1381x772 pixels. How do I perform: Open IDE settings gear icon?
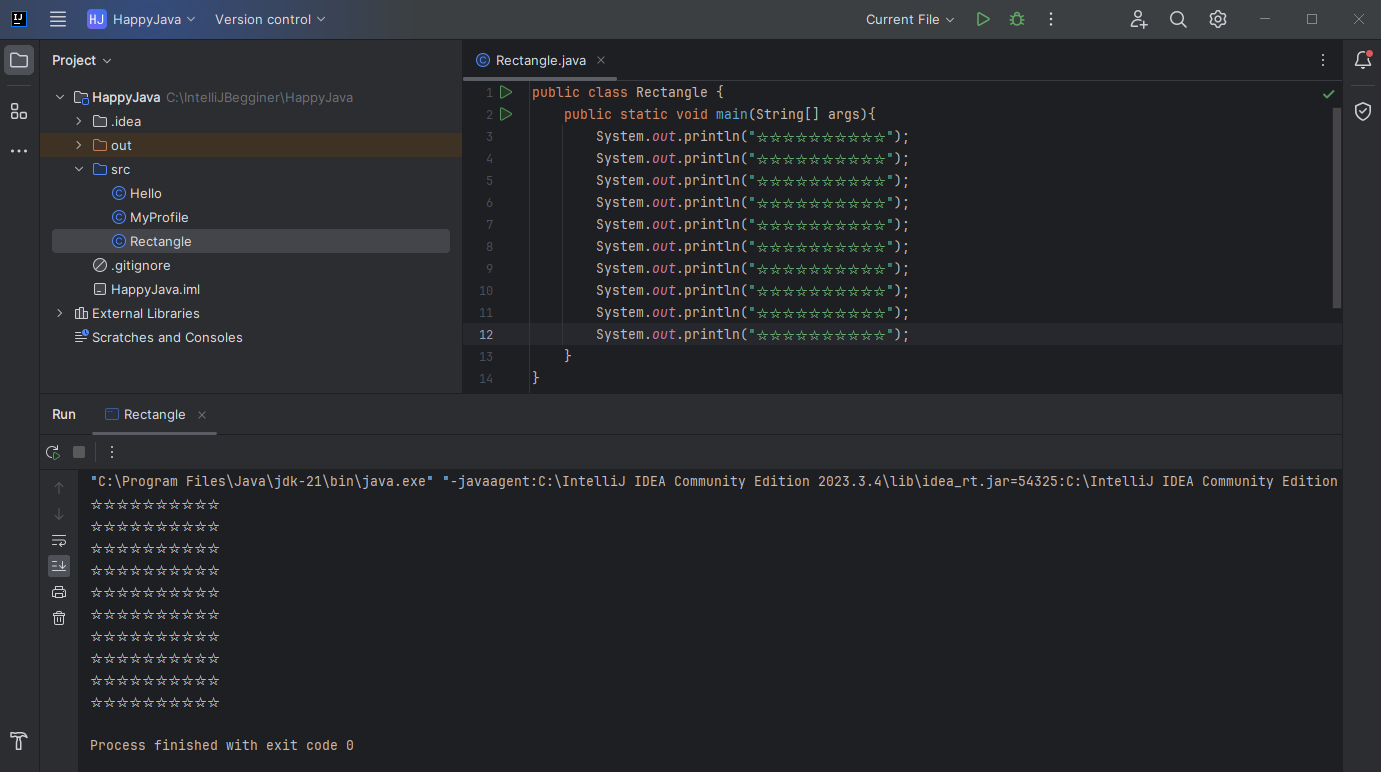[1217, 19]
